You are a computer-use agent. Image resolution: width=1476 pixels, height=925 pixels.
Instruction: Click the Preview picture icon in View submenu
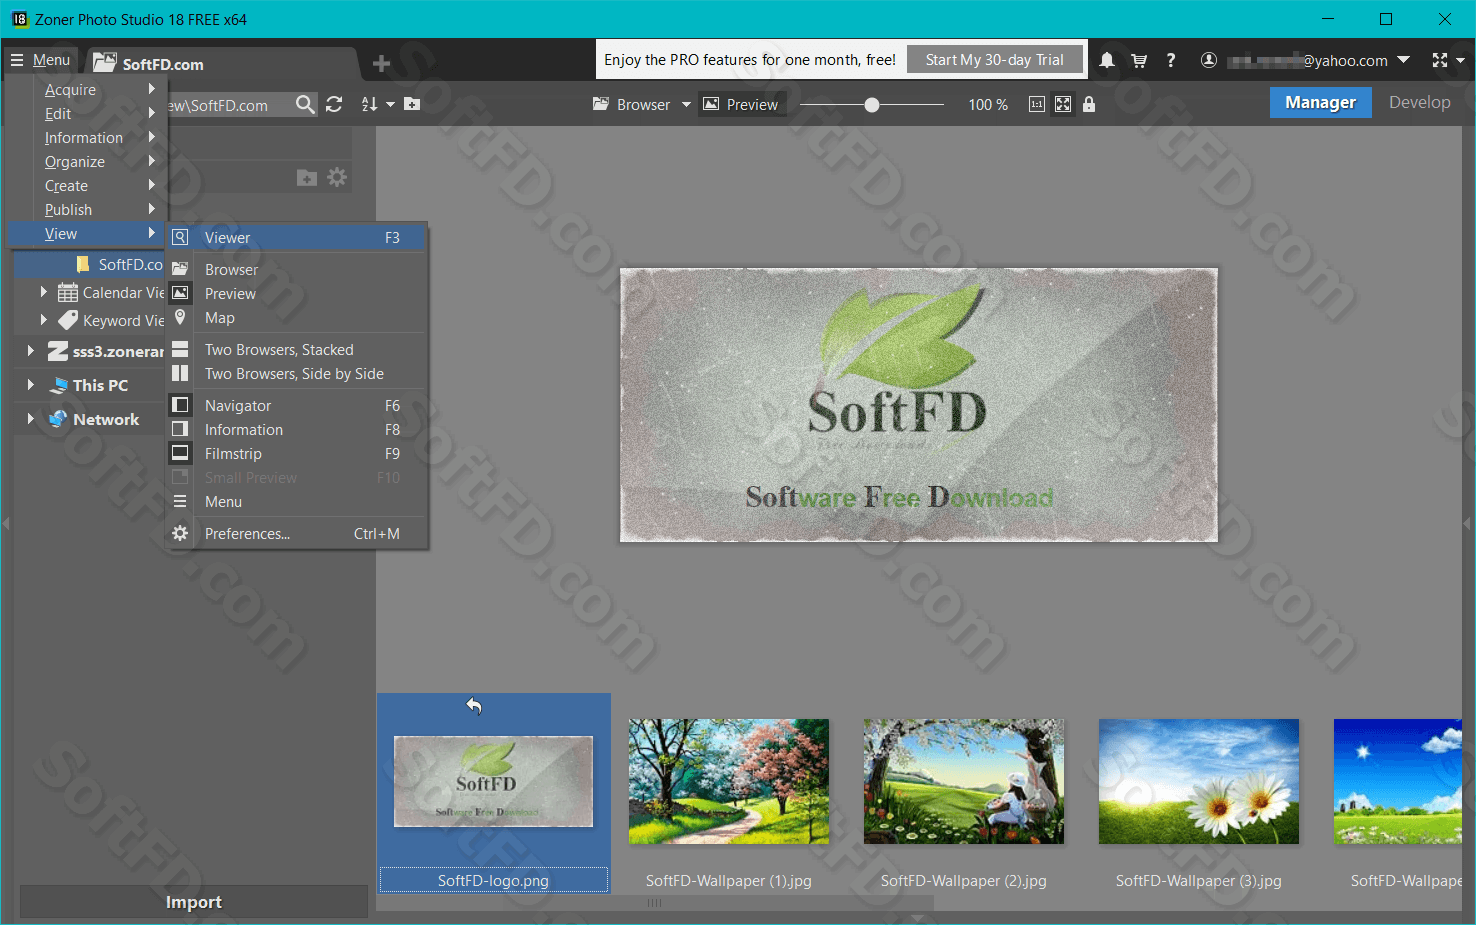pyautogui.click(x=180, y=293)
